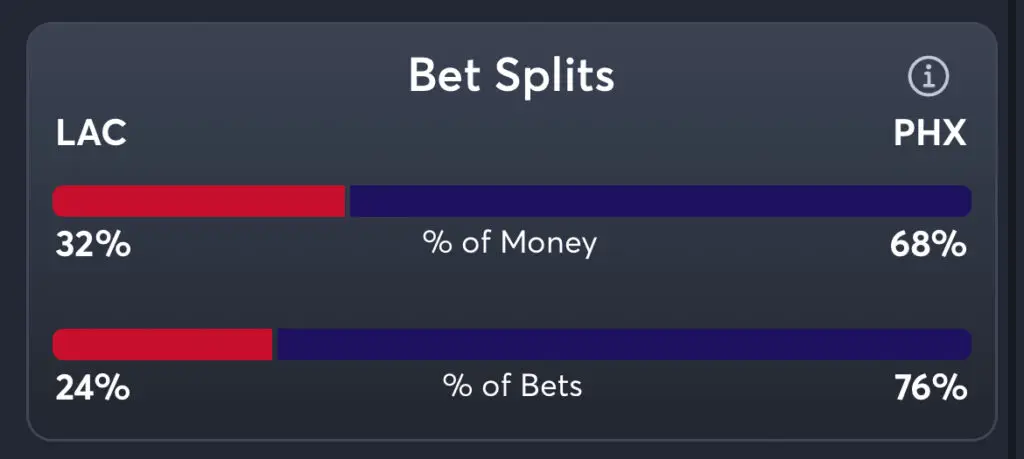Click the 68% money value

pos(928,244)
